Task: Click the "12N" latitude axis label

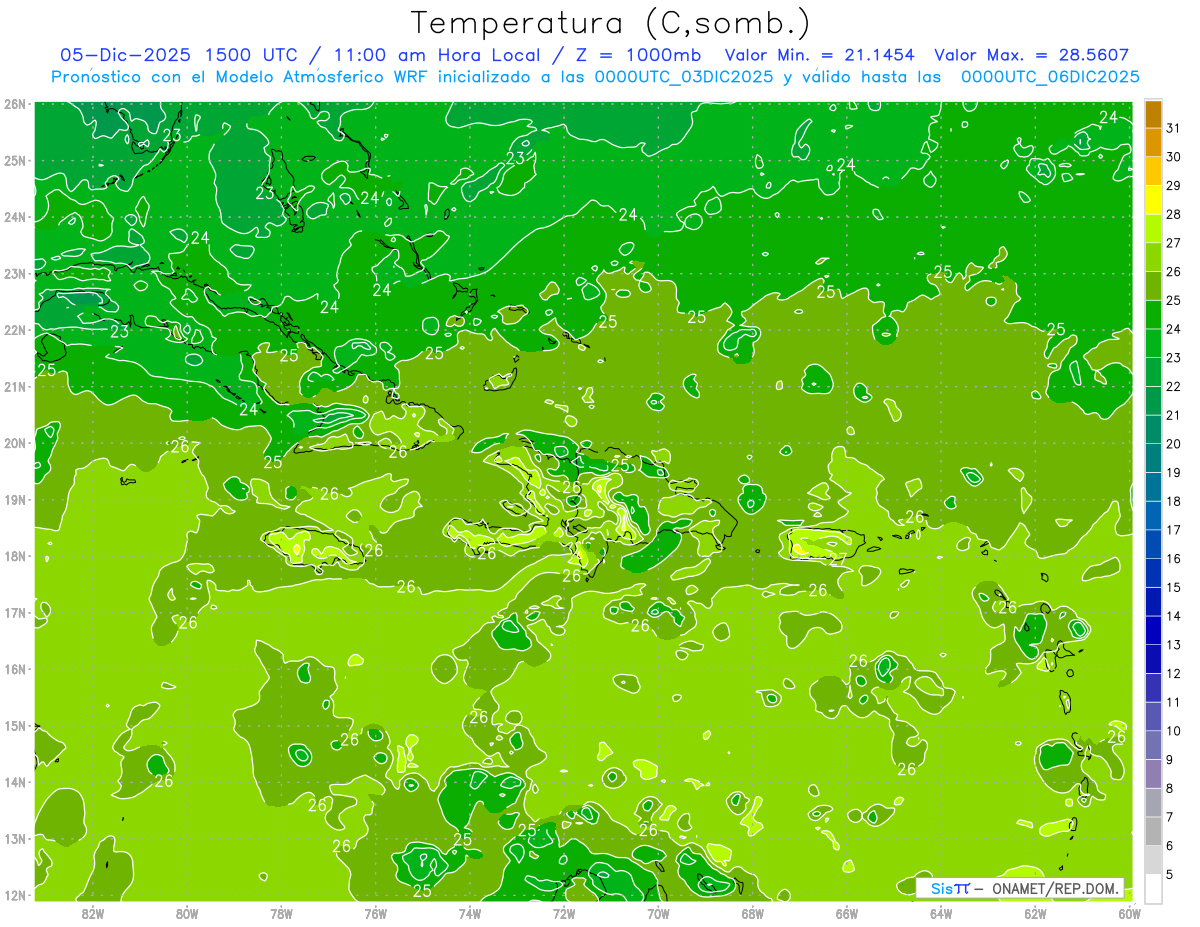Action: point(15,895)
